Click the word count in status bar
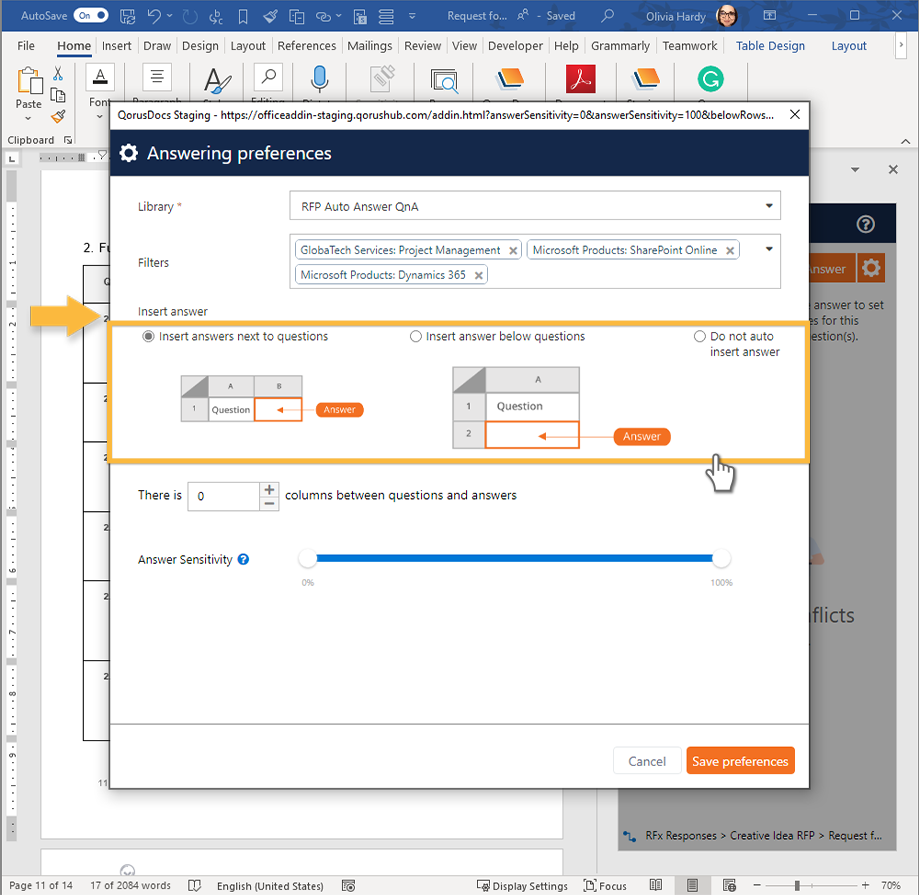The height and width of the screenshot is (896, 919). [130, 885]
